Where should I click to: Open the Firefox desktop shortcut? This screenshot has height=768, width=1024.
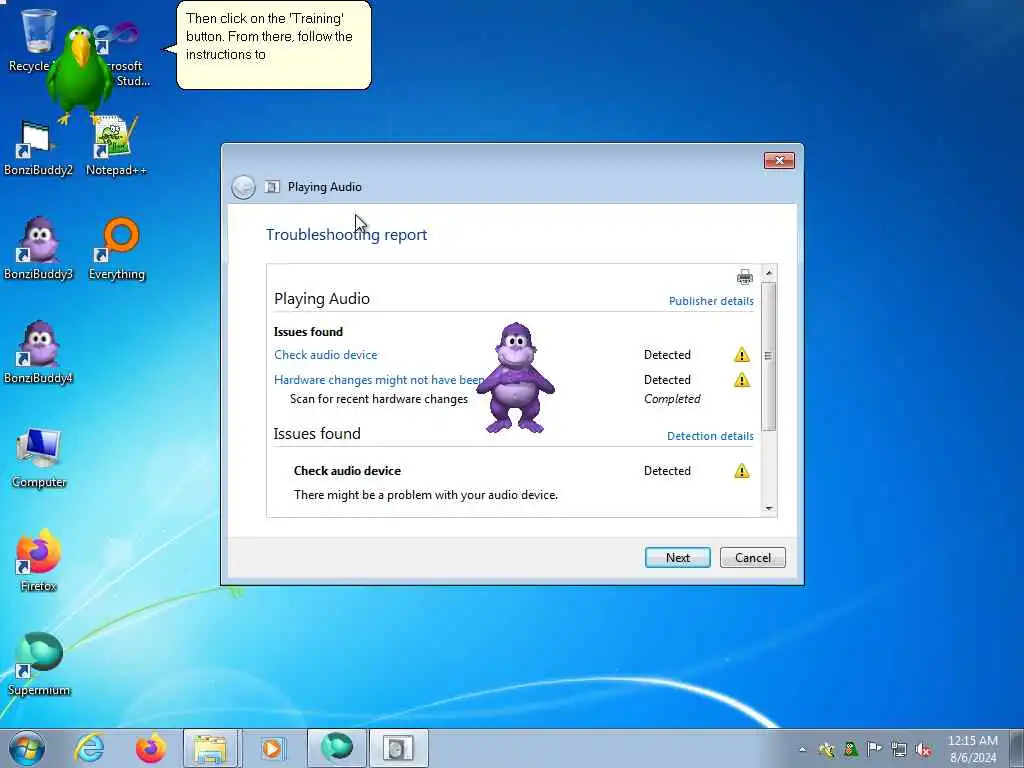tap(39, 562)
